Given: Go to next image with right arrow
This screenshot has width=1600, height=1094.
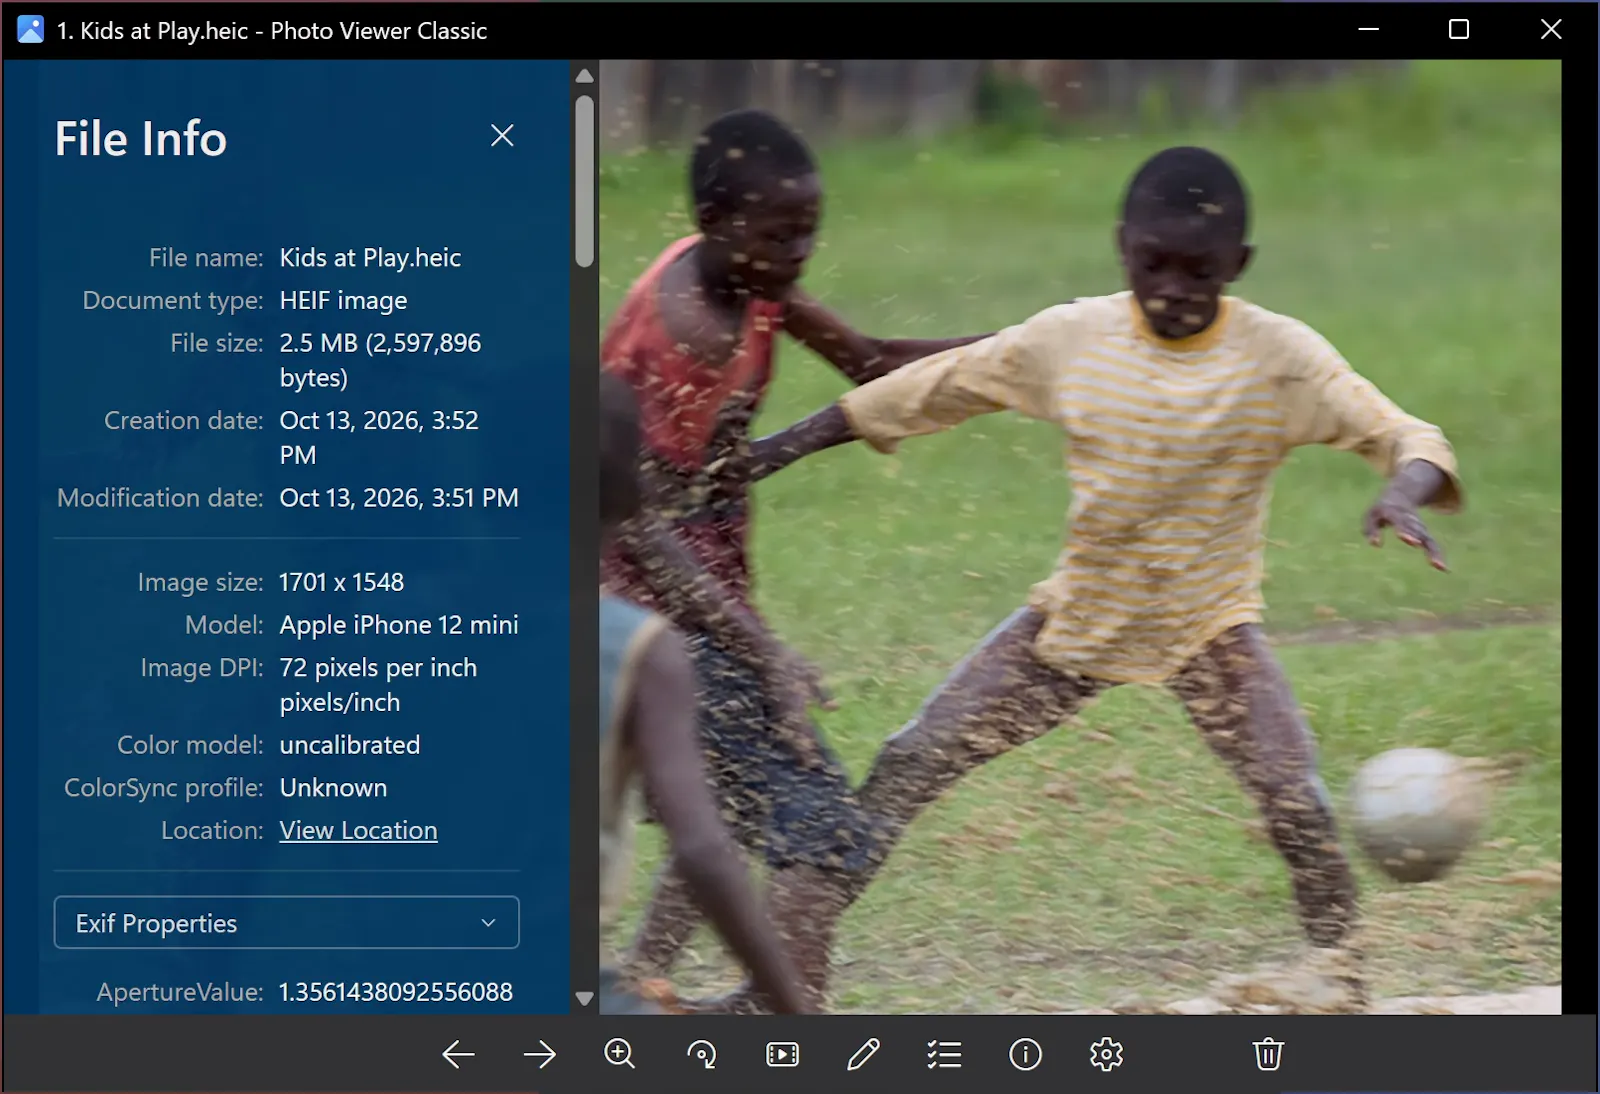Looking at the screenshot, I should point(539,1054).
